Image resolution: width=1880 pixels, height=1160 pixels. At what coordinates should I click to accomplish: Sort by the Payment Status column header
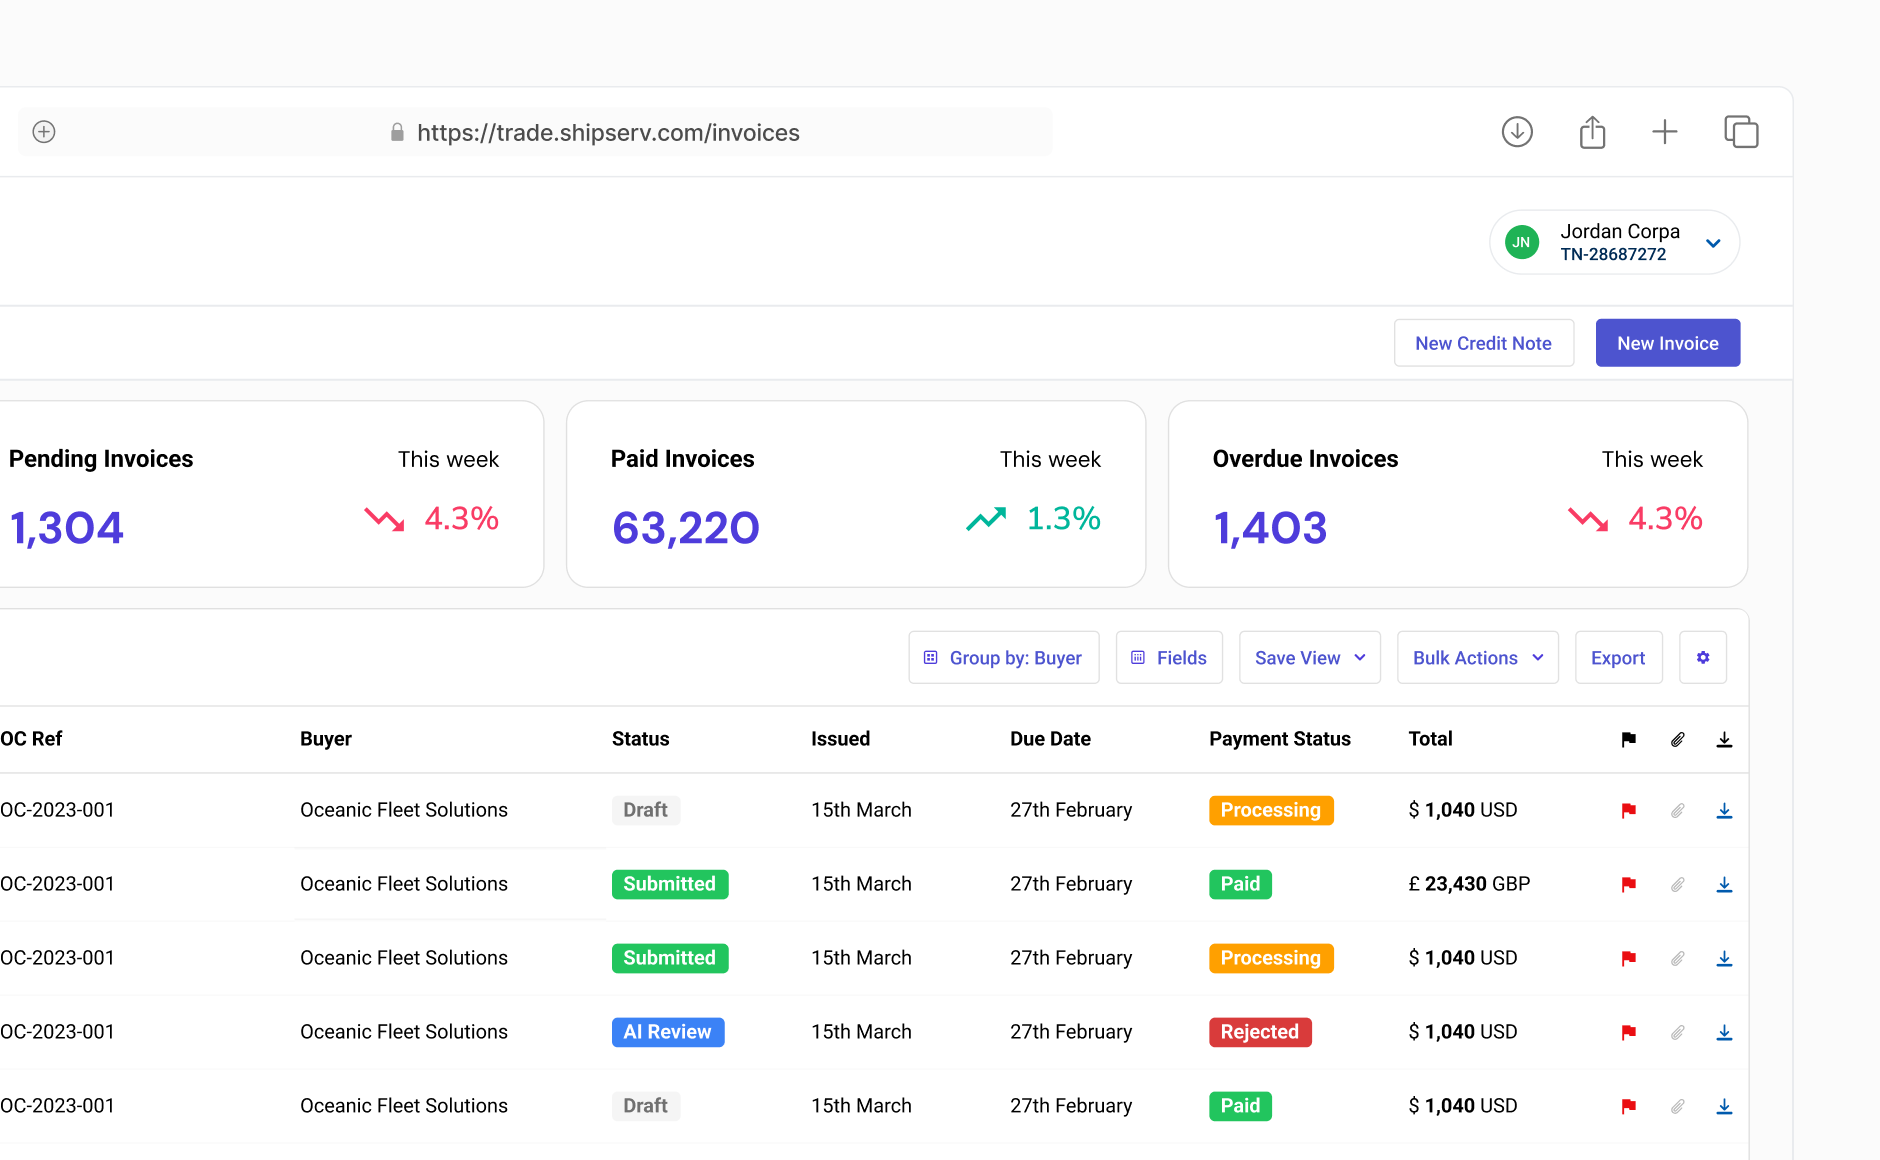[1280, 739]
